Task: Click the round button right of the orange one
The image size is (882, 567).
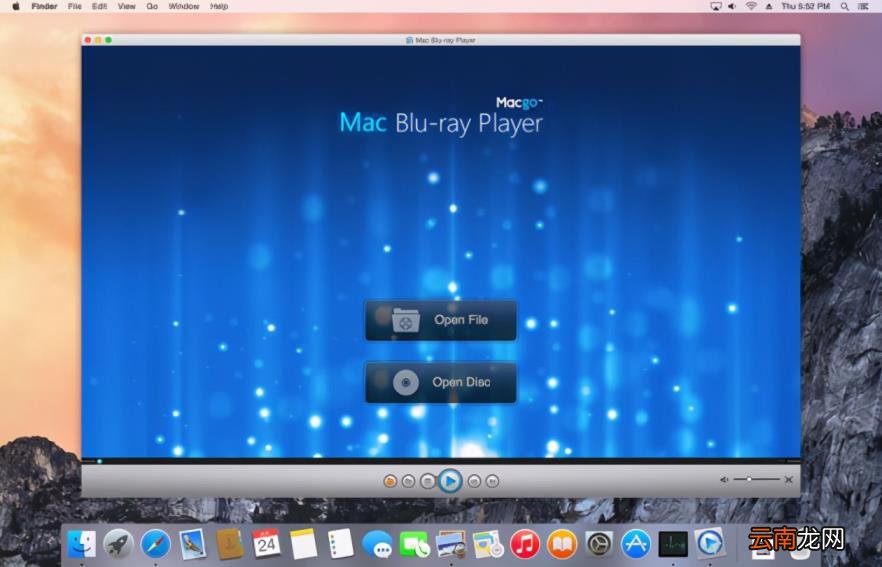Action: click(409, 481)
